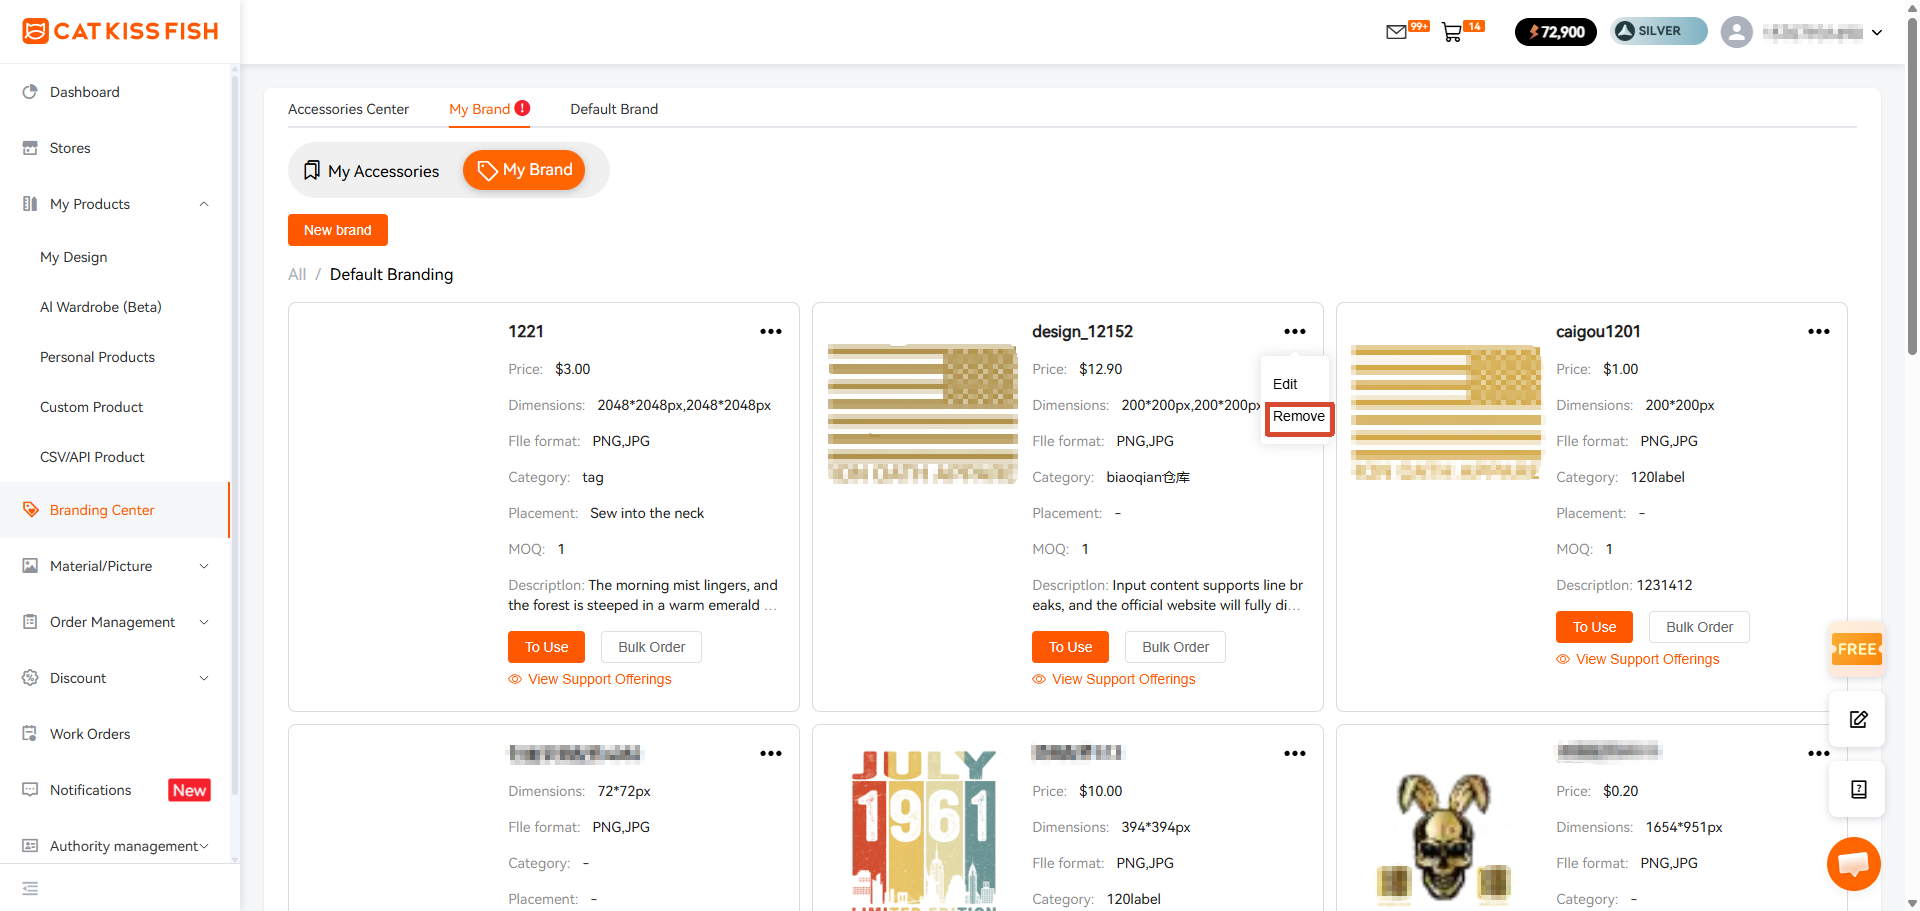1920x911 pixels.
Task: Open the more options menu for design_12152
Action: [x=1295, y=331]
